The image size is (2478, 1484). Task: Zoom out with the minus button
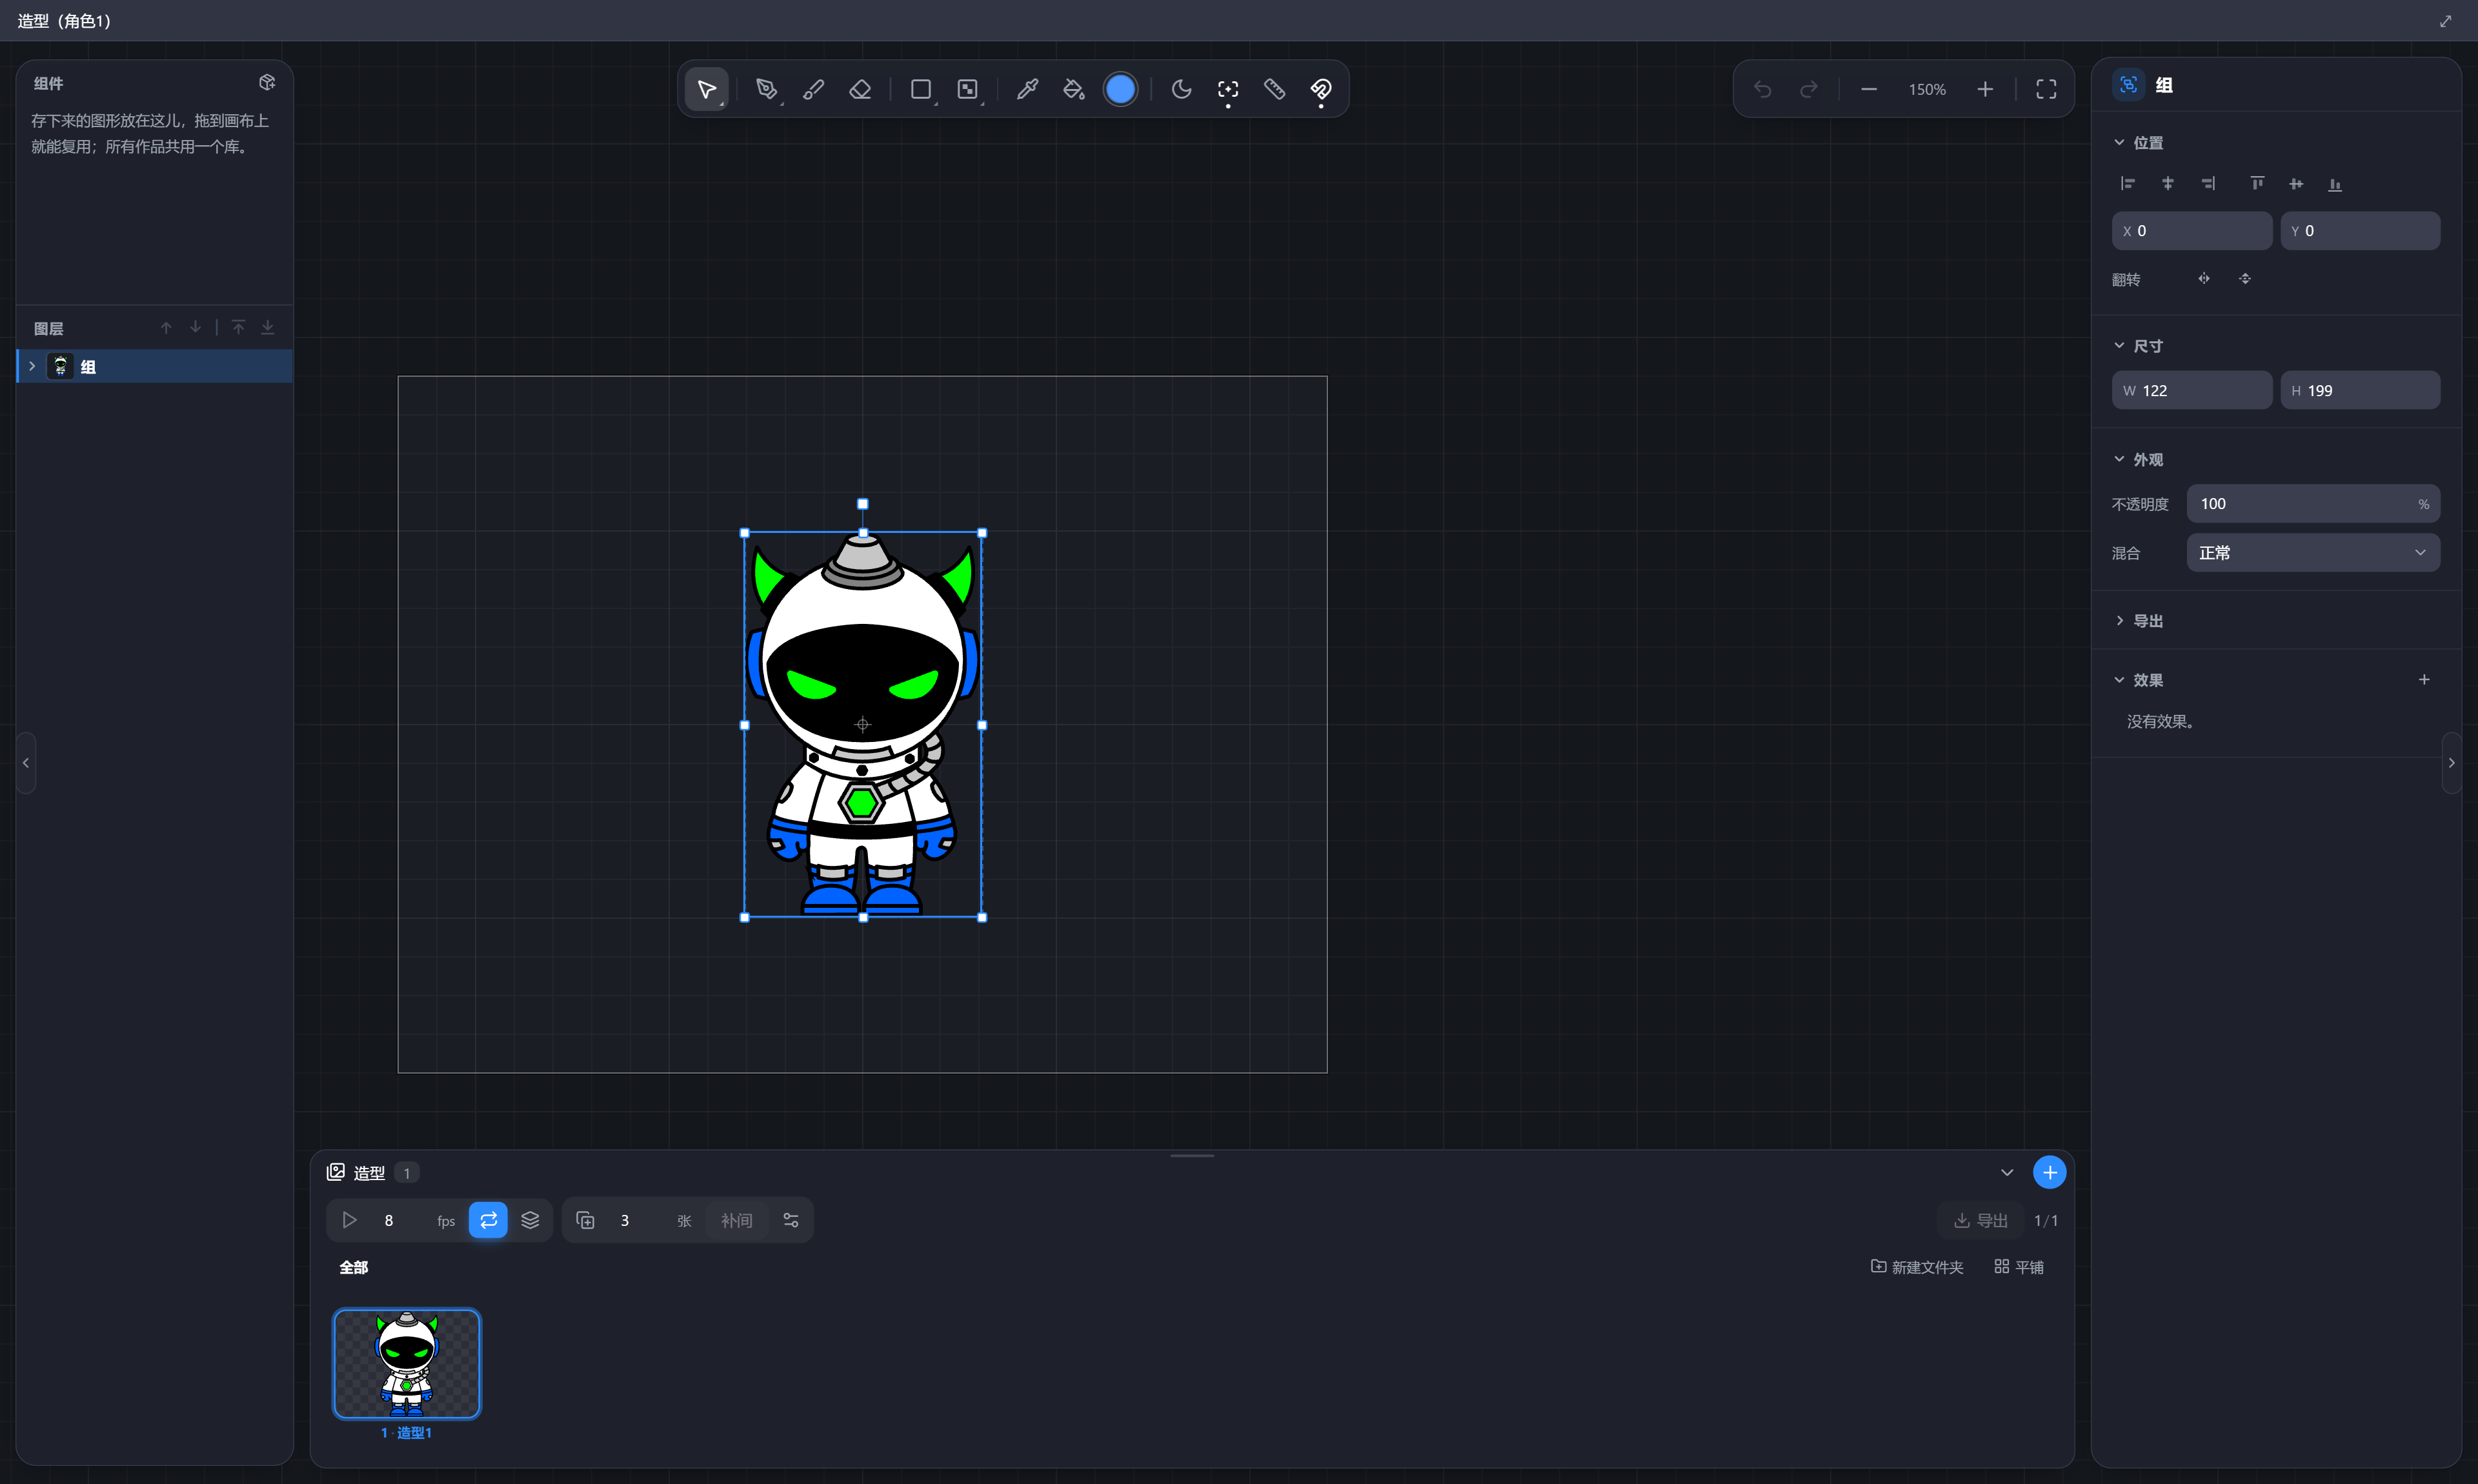pyautogui.click(x=1869, y=90)
